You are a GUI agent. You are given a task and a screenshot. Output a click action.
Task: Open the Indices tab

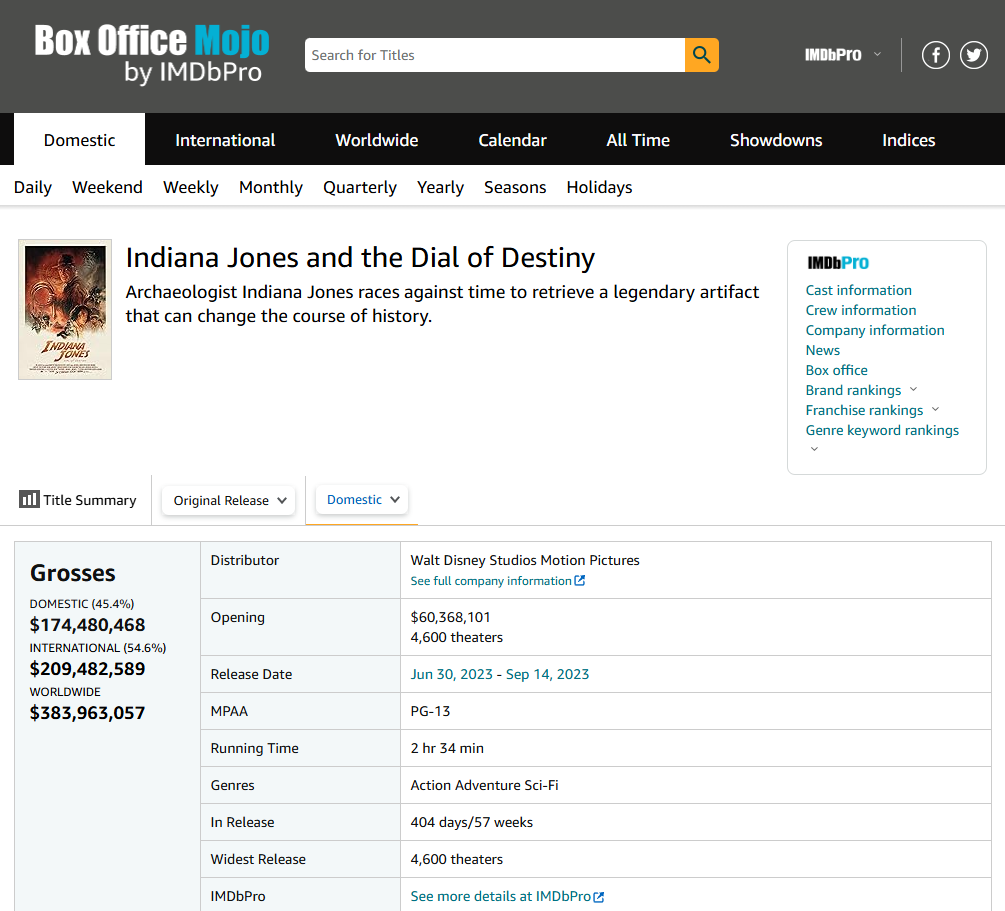coord(908,140)
